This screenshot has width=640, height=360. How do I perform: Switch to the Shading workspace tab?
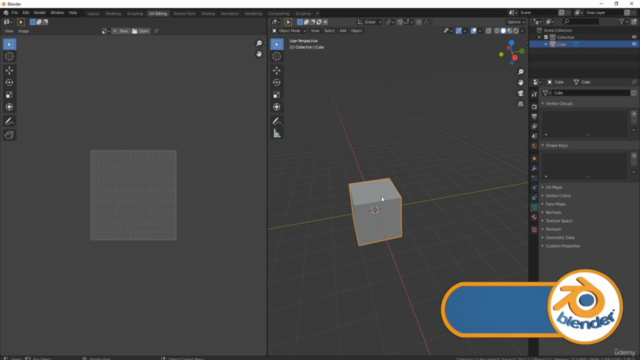[x=208, y=13]
